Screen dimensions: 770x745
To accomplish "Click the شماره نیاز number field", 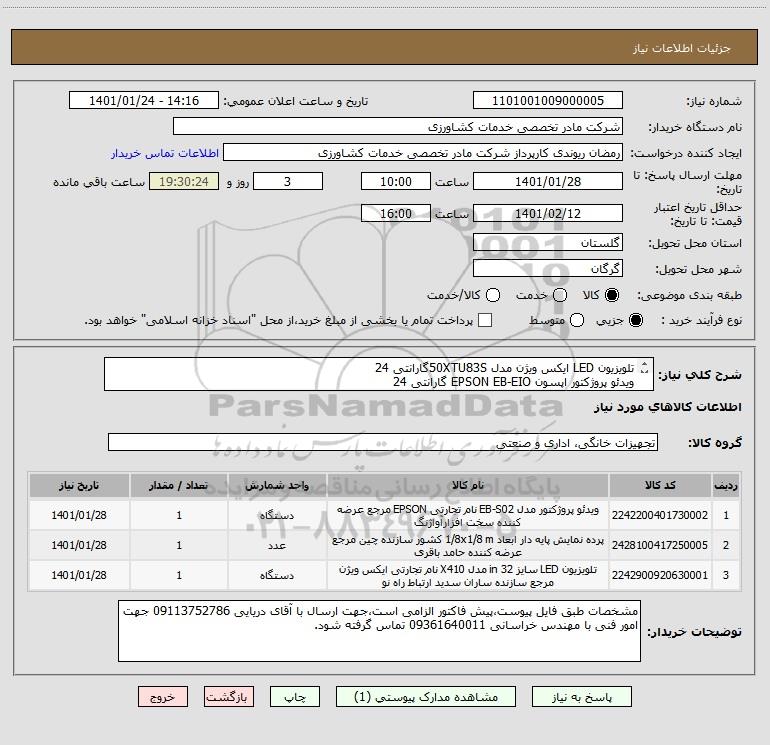I will 548,100.
